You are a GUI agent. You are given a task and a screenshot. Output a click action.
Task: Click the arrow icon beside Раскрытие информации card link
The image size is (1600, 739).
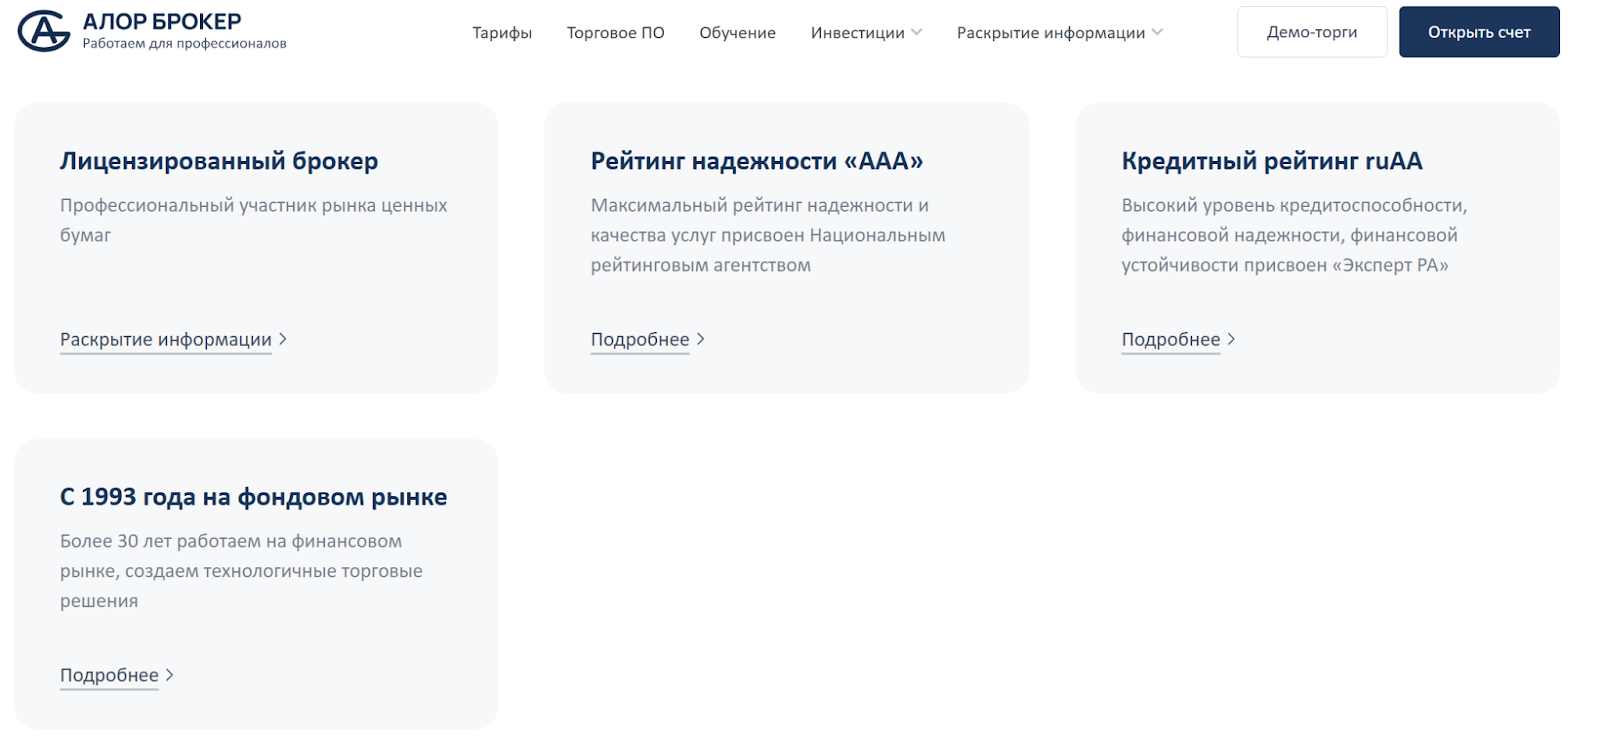[x=283, y=339]
